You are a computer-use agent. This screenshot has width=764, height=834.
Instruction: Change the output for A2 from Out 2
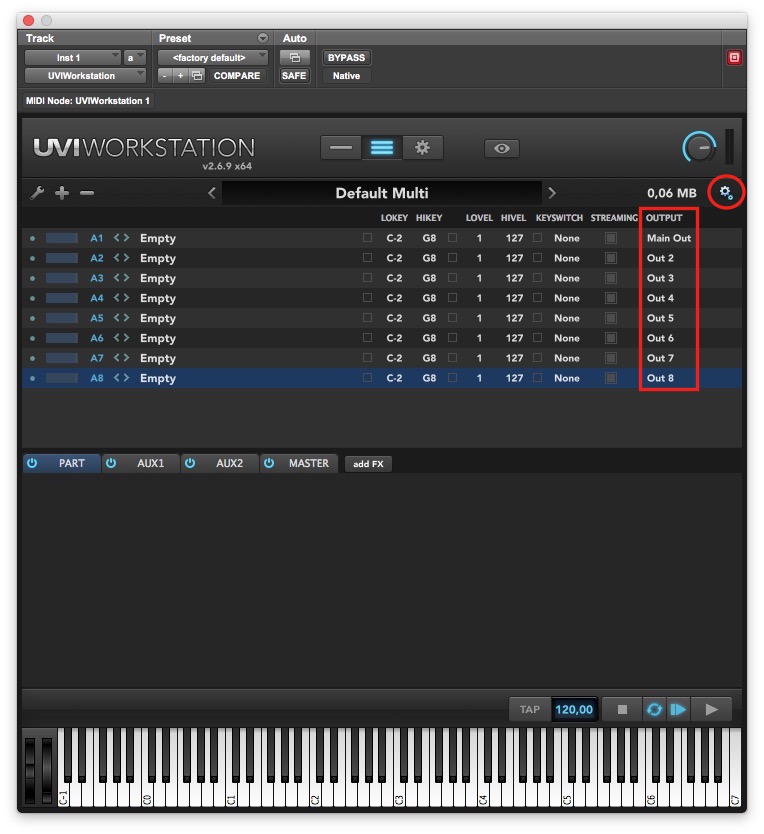pos(660,258)
